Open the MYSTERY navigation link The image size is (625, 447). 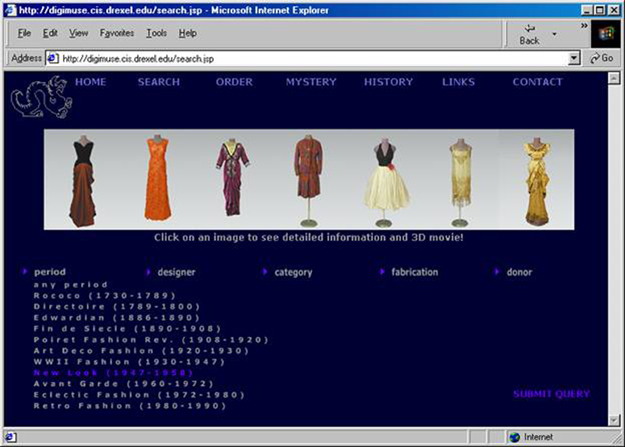[x=311, y=82]
